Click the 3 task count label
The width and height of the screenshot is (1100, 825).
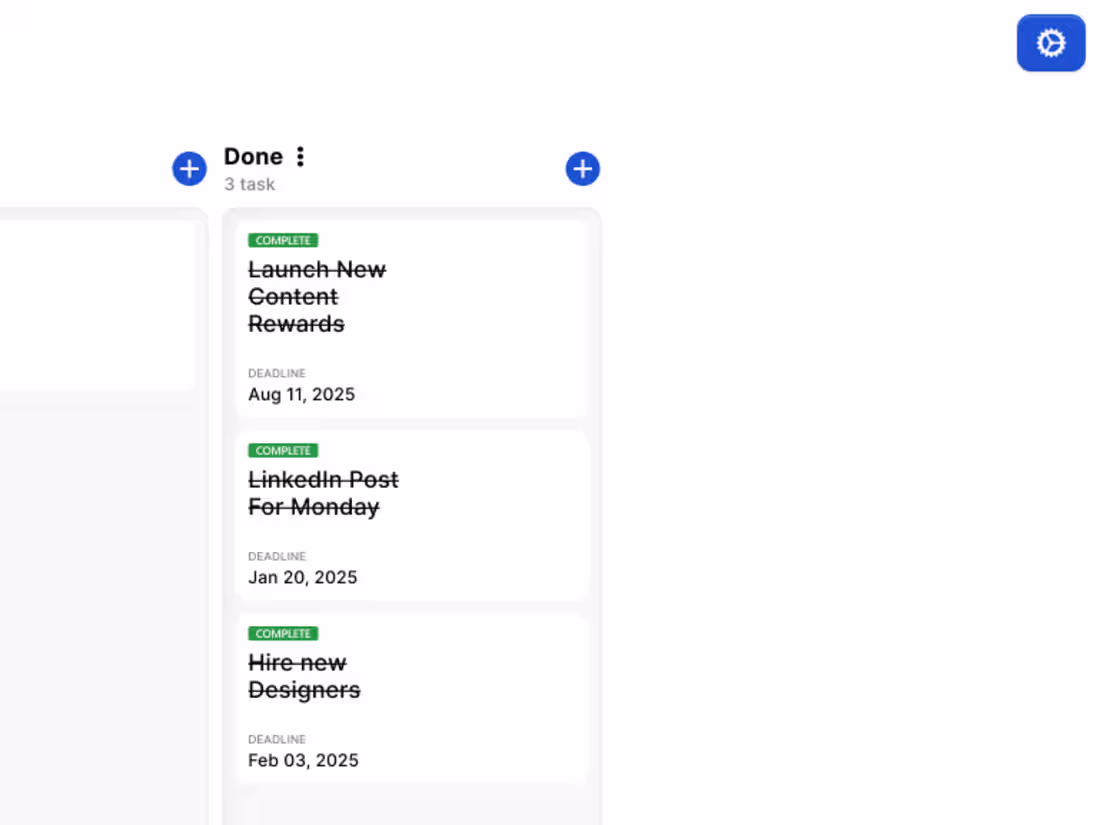coord(249,185)
